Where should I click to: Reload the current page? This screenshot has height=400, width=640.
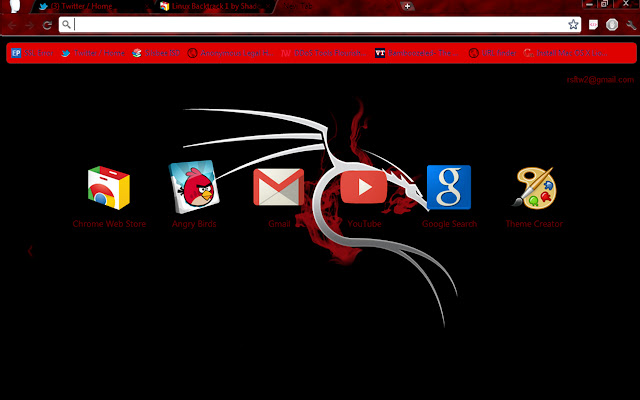pyautogui.click(x=47, y=25)
